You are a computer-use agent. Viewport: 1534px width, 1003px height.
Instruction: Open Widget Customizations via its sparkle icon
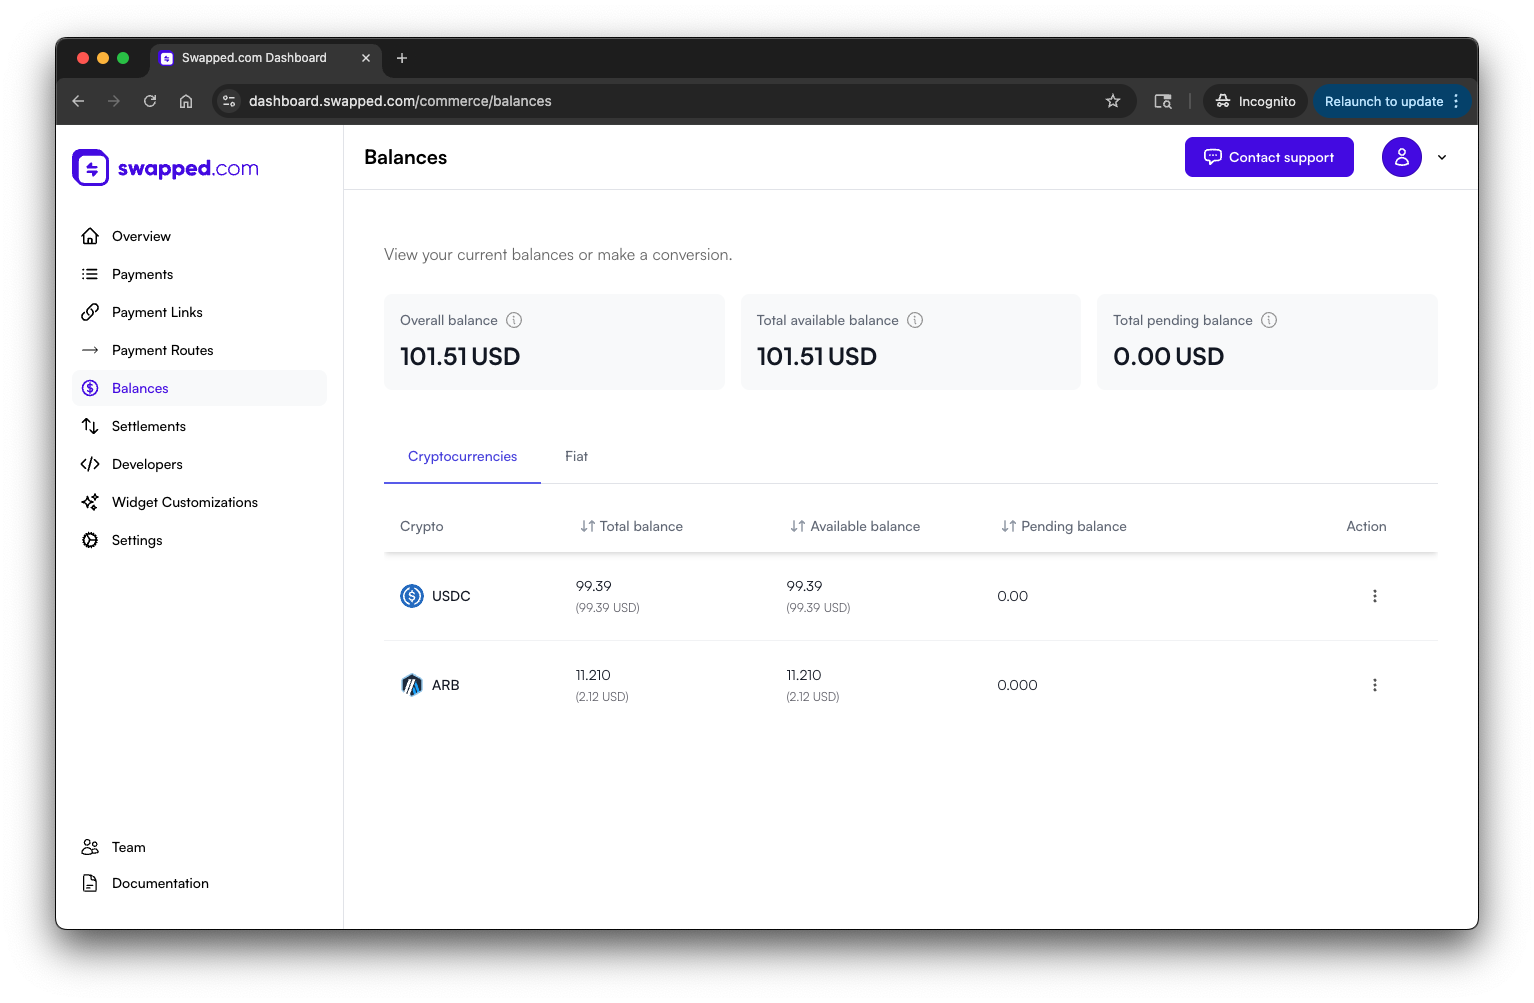(90, 502)
